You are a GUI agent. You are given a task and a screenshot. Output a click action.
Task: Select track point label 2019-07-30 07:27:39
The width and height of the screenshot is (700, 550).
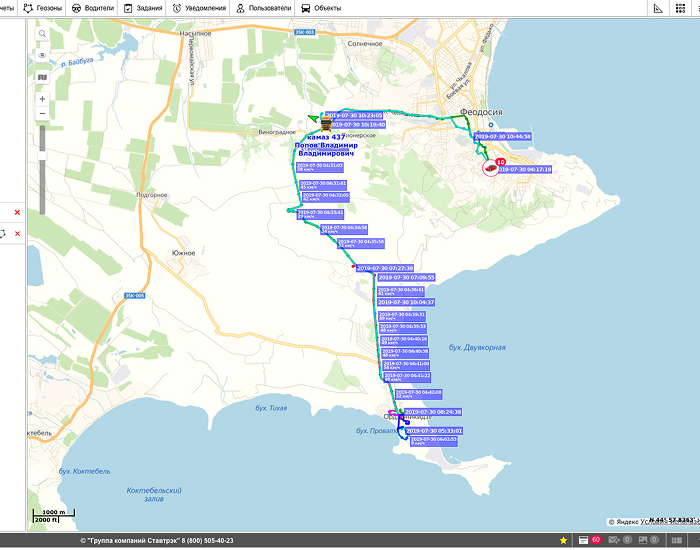click(385, 268)
